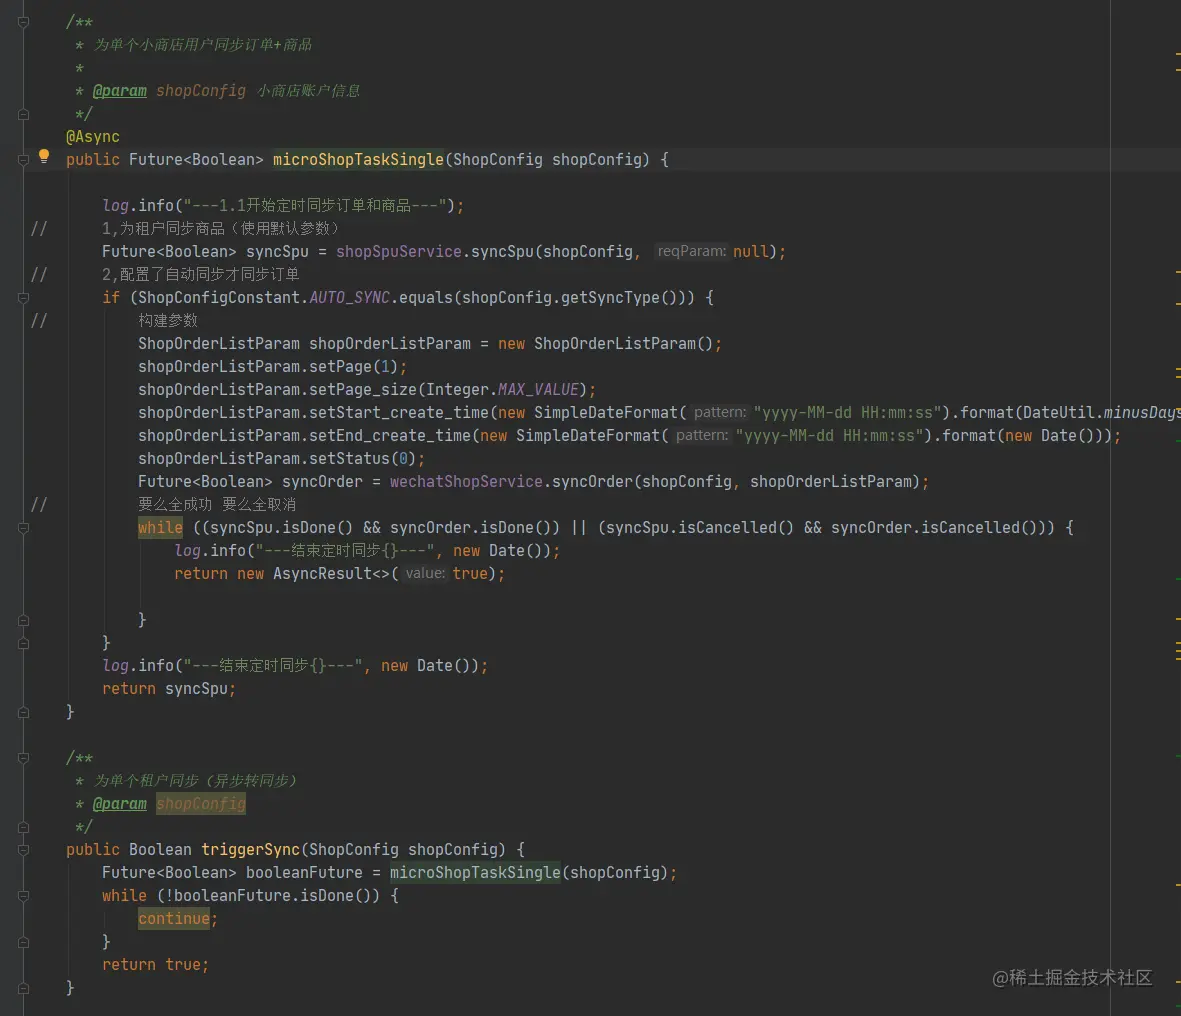Click new ShopOrderListParam() constructor call
The width and height of the screenshot is (1181, 1016).
(605, 343)
